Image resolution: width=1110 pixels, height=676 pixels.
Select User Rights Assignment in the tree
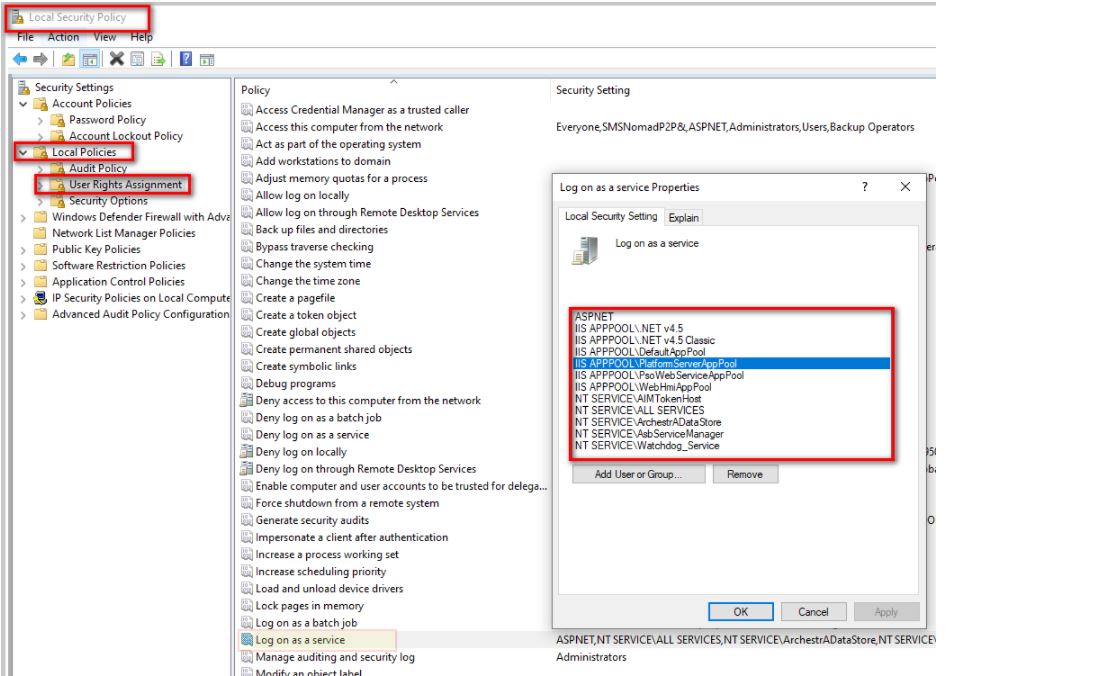[x=125, y=185]
